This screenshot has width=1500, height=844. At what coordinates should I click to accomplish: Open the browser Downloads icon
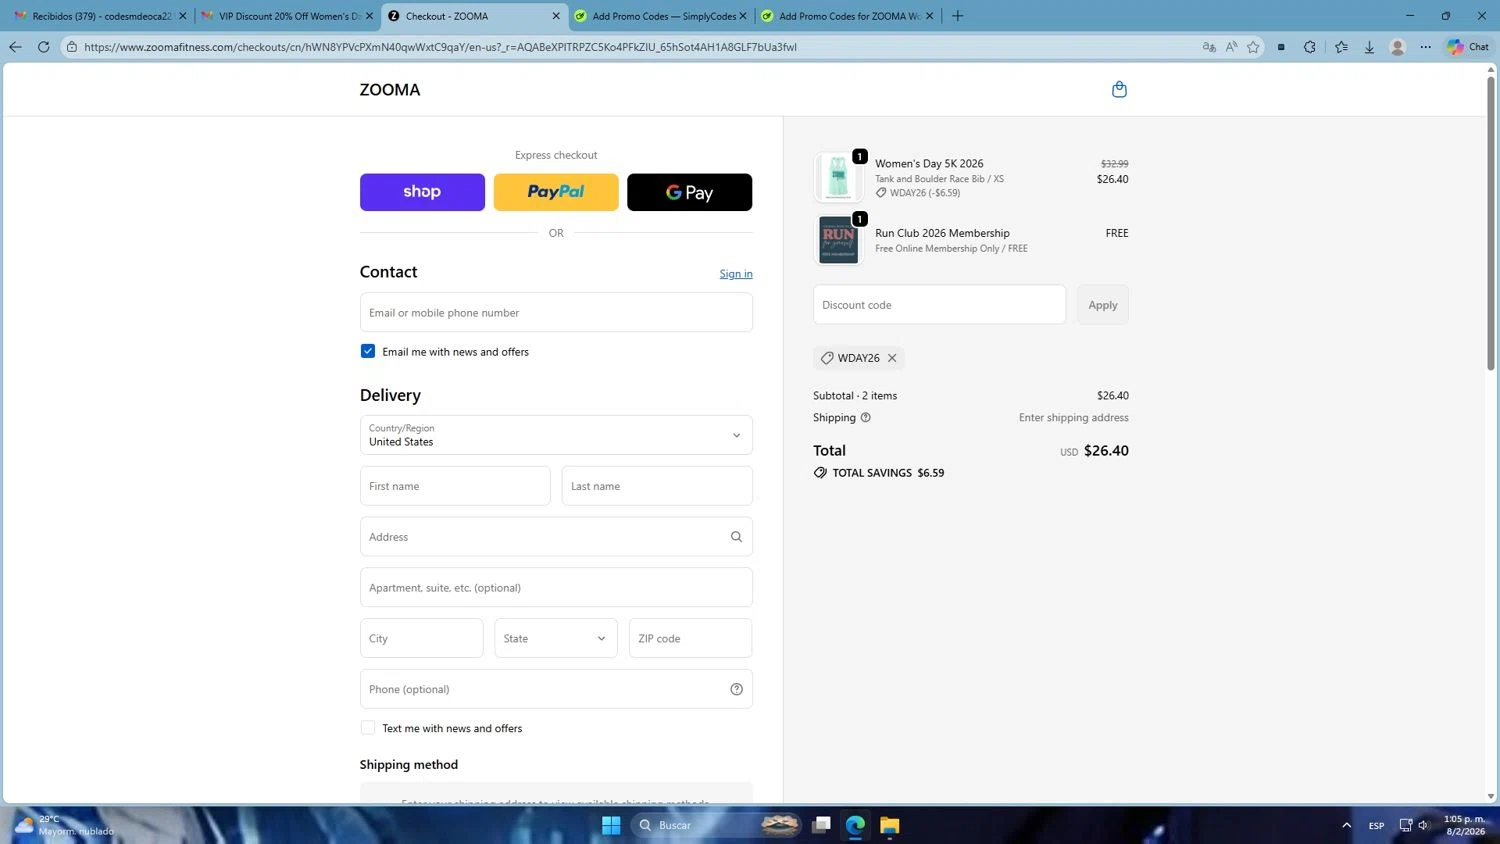[1369, 47]
